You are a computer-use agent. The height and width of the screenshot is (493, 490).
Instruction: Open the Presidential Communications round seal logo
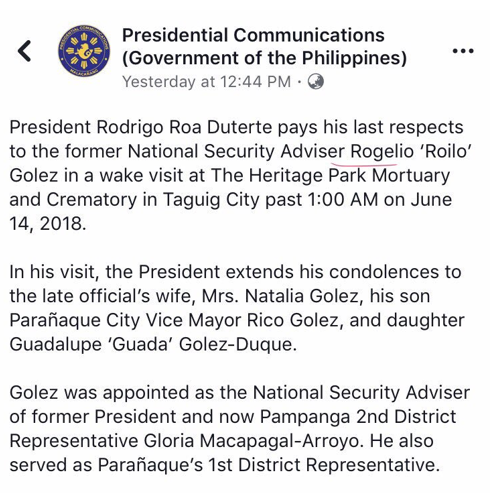pyautogui.click(x=84, y=51)
